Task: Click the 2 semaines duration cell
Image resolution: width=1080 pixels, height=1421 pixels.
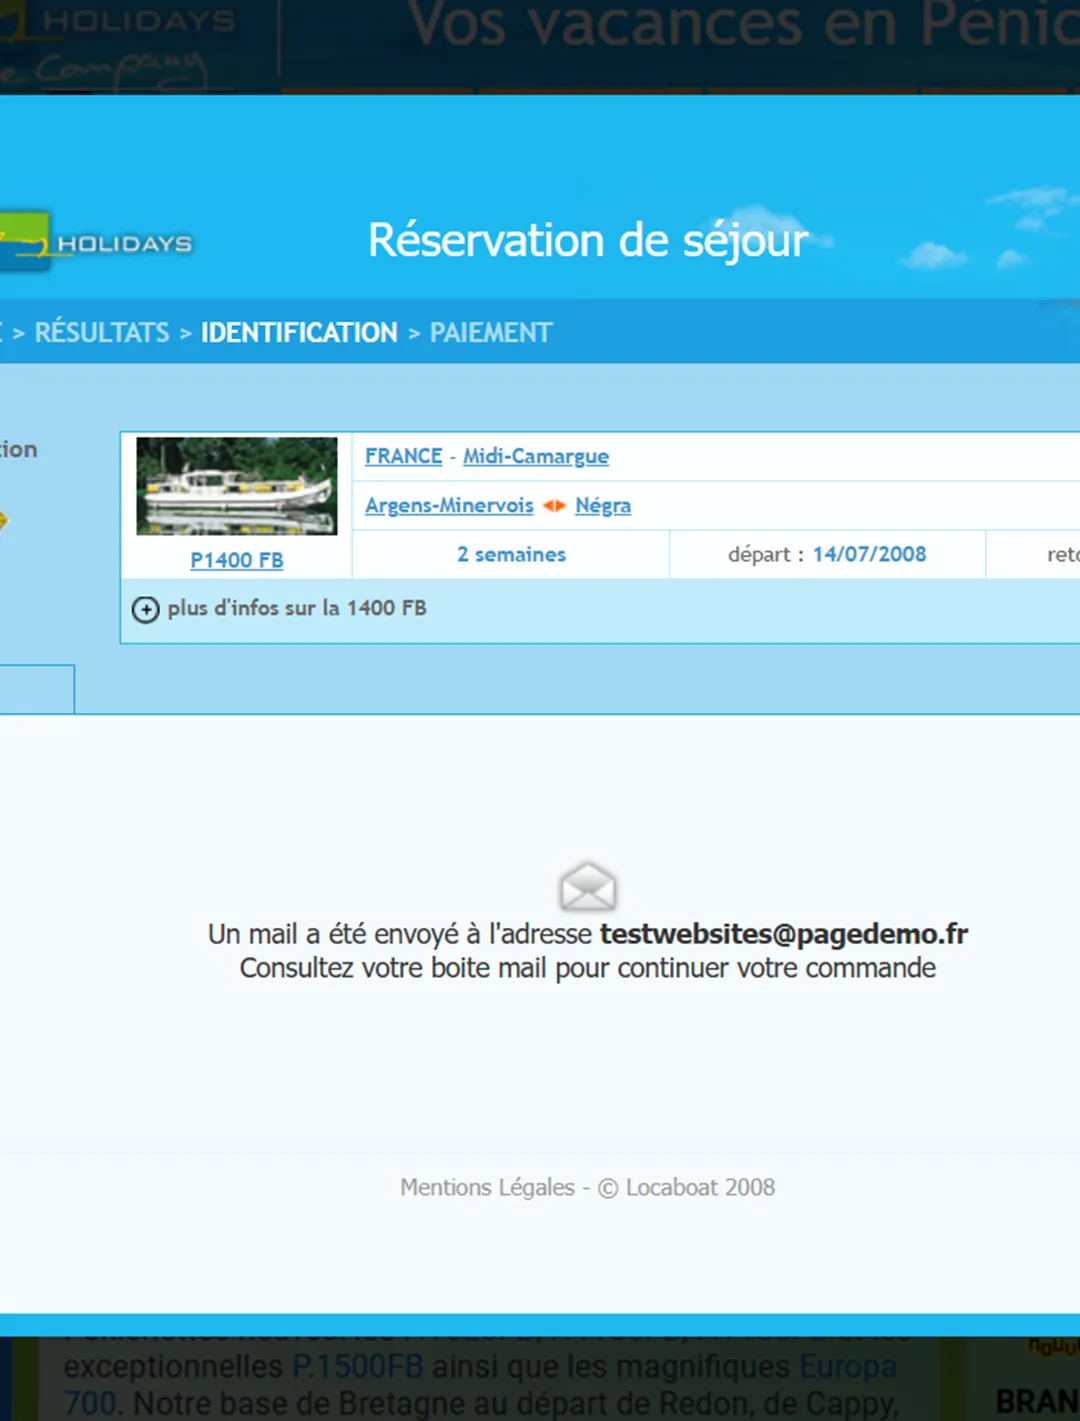Action: tap(511, 554)
